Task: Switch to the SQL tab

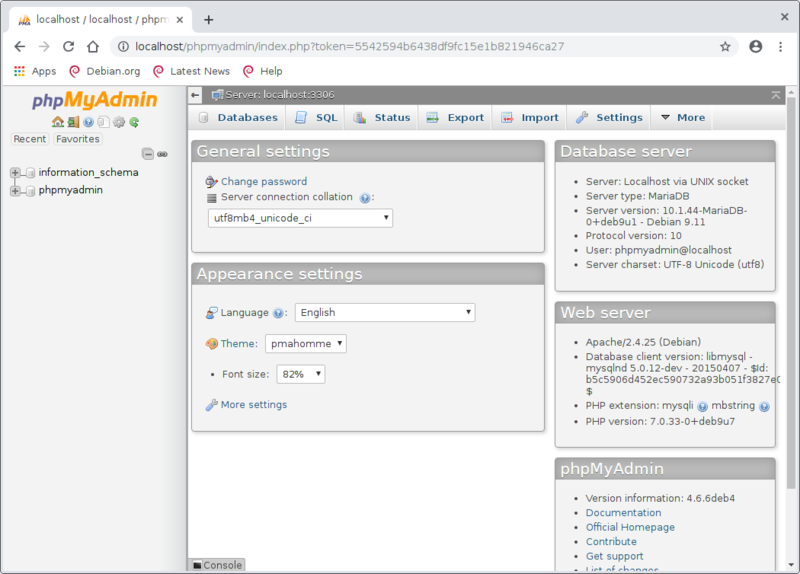Action: 316,118
